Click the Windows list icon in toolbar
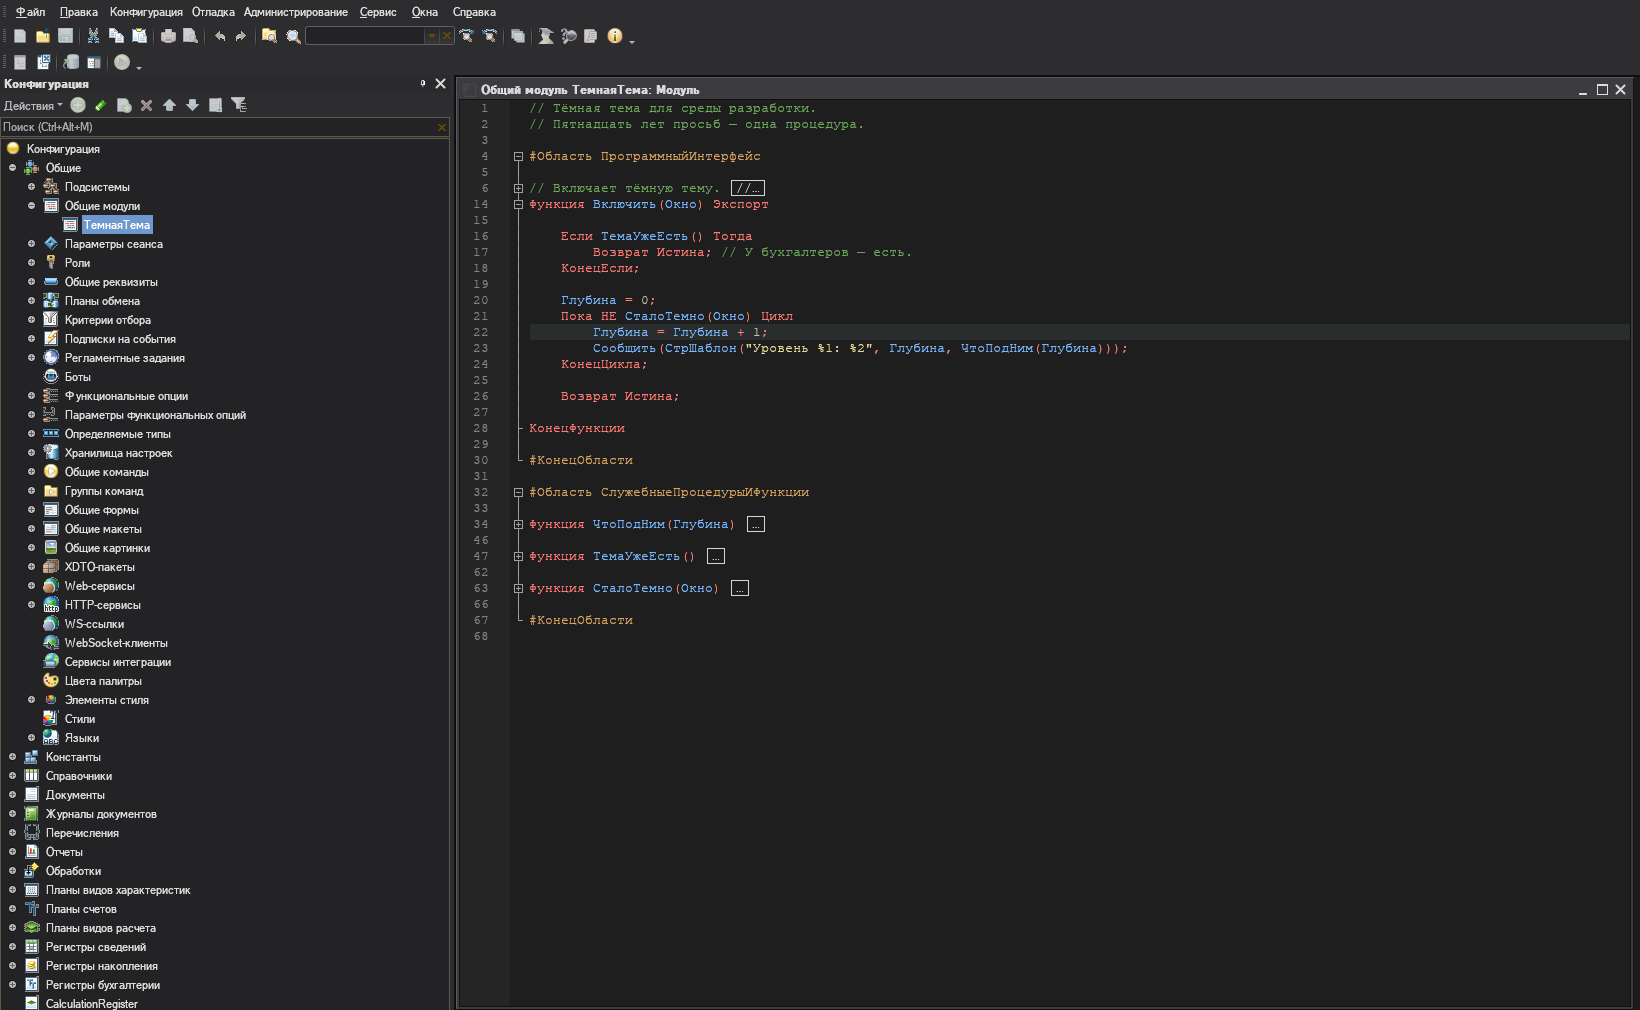This screenshot has width=1640, height=1010. coord(518,36)
